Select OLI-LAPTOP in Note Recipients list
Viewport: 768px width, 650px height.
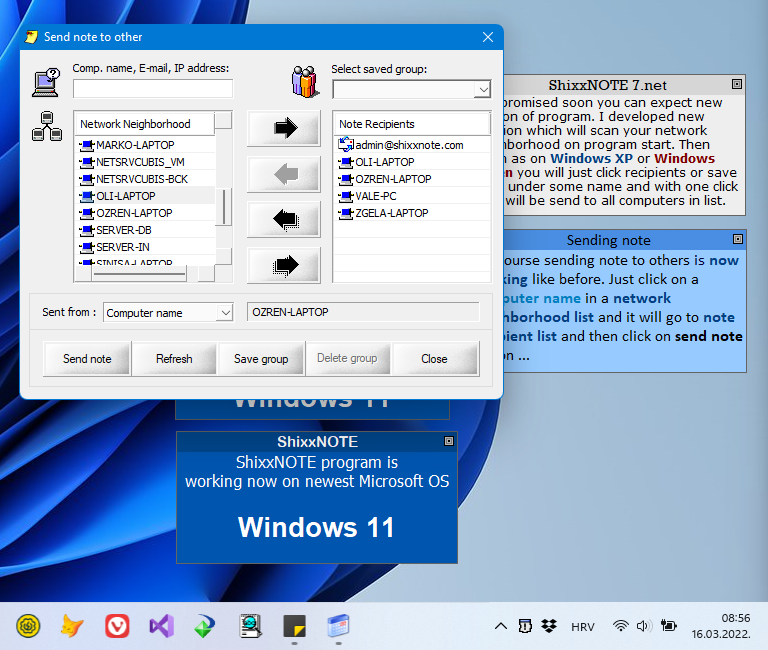[412, 162]
